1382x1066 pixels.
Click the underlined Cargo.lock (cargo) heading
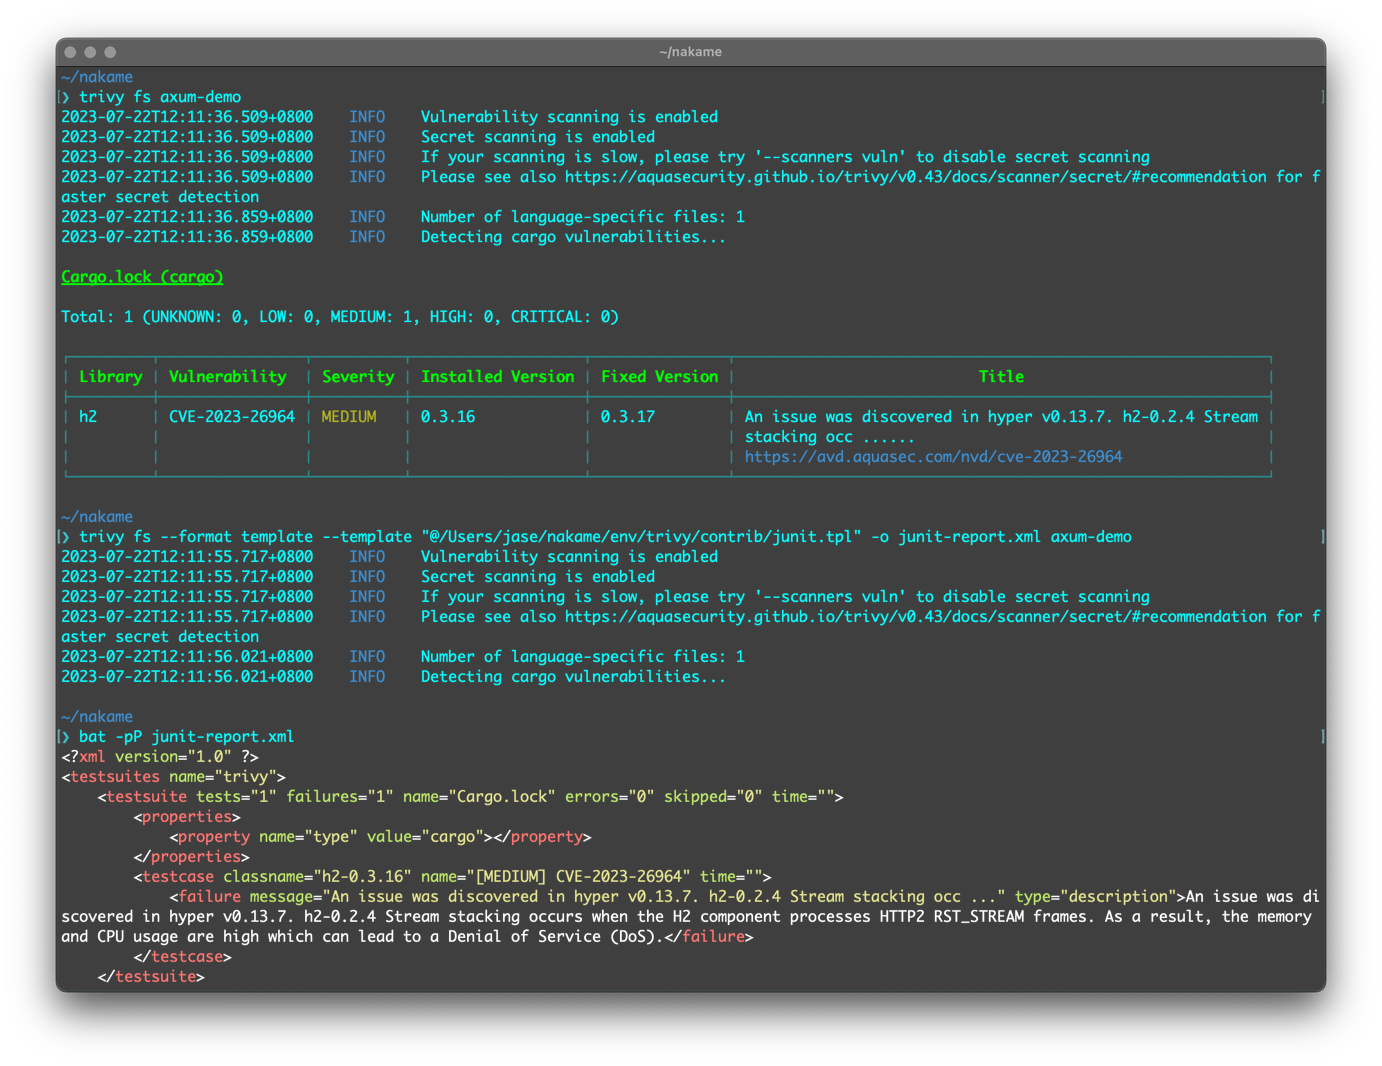coord(142,277)
